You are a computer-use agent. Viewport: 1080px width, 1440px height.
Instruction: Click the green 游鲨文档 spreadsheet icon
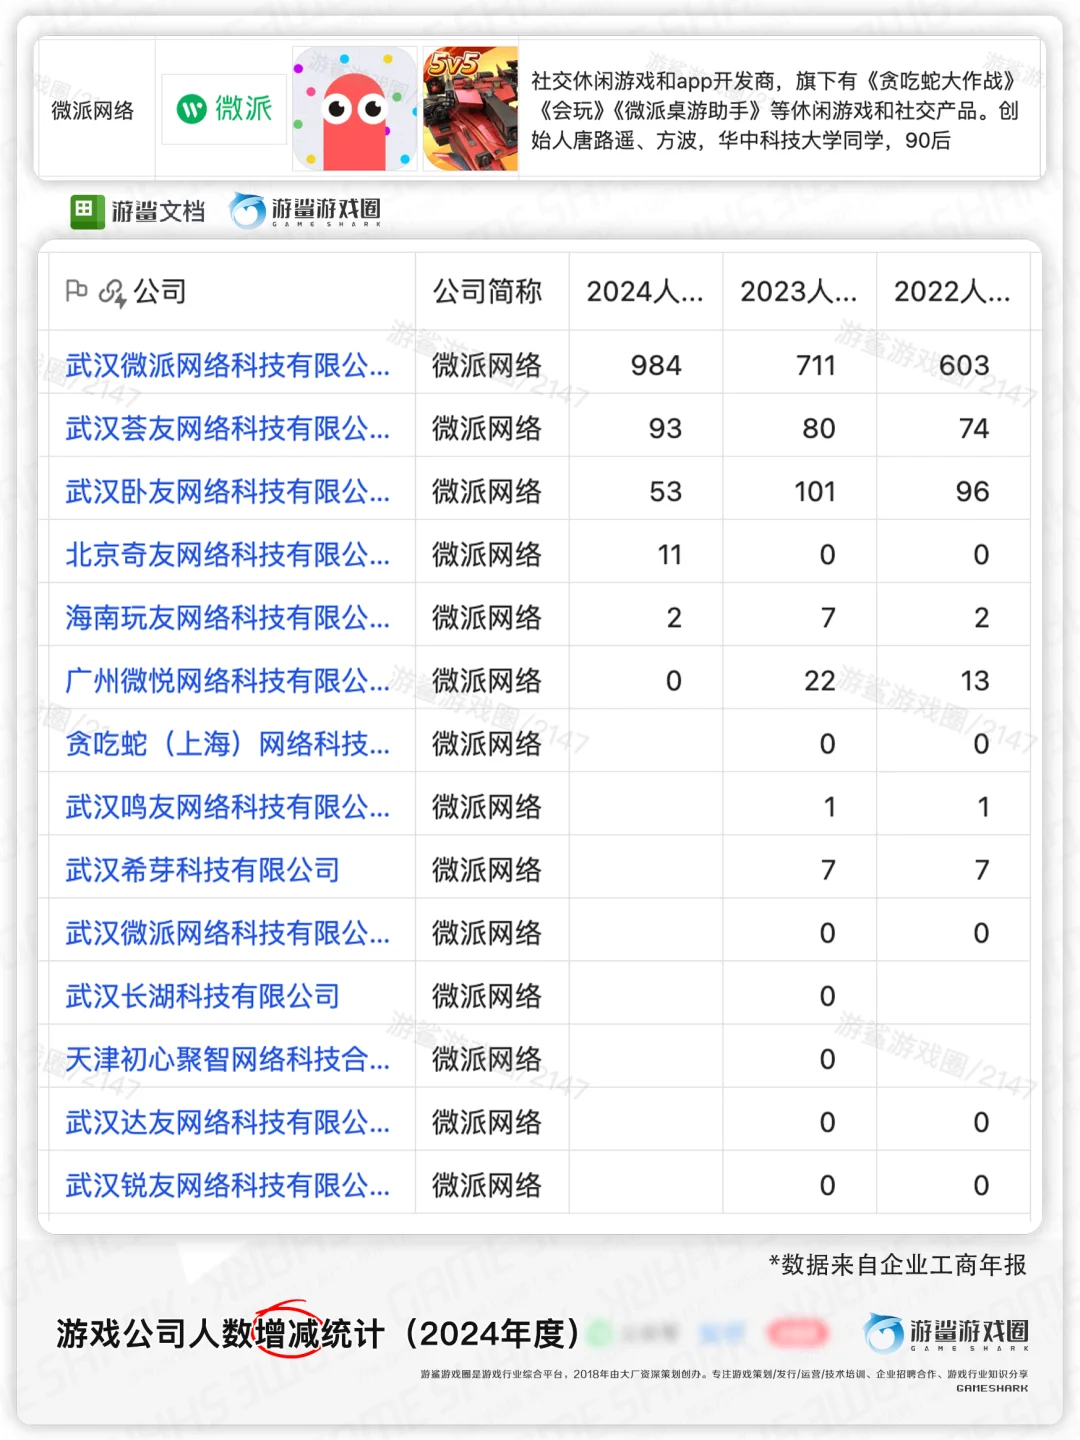click(87, 211)
